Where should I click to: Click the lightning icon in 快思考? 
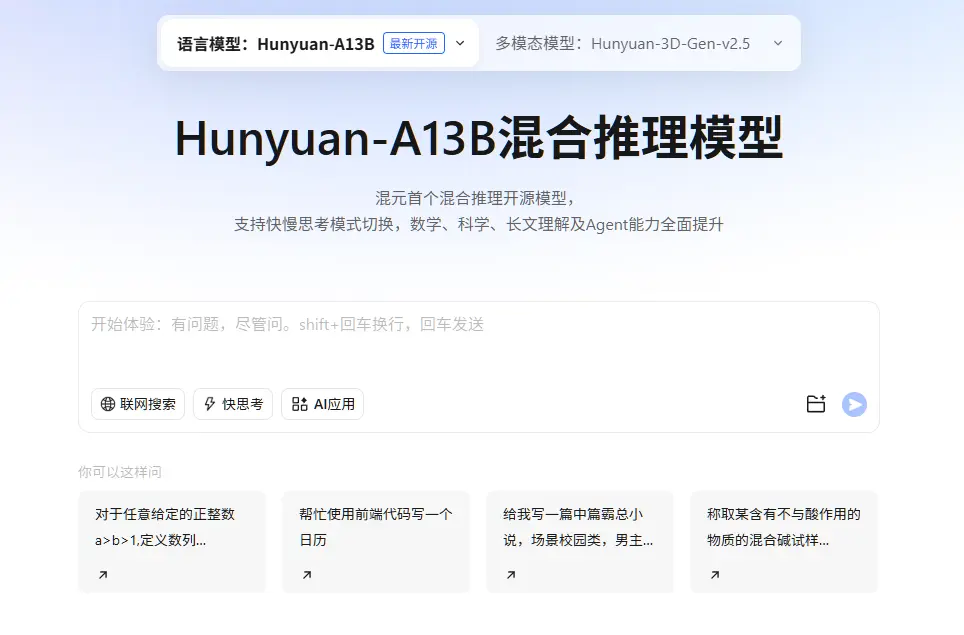click(210, 404)
